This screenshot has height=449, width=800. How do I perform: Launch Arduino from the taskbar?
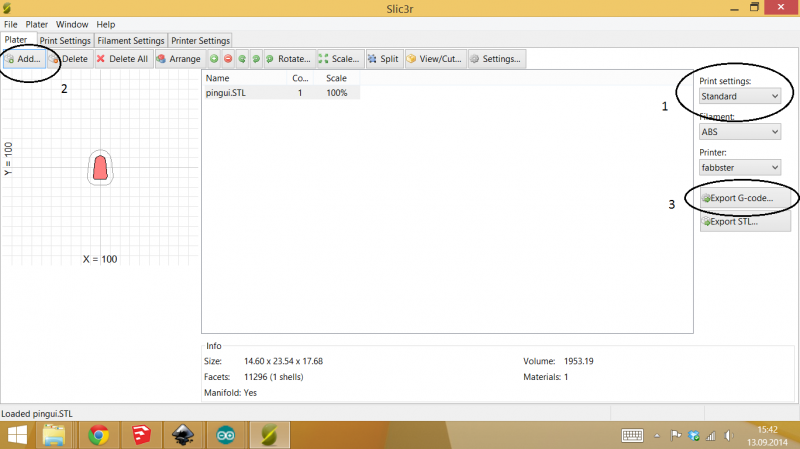[227, 435]
